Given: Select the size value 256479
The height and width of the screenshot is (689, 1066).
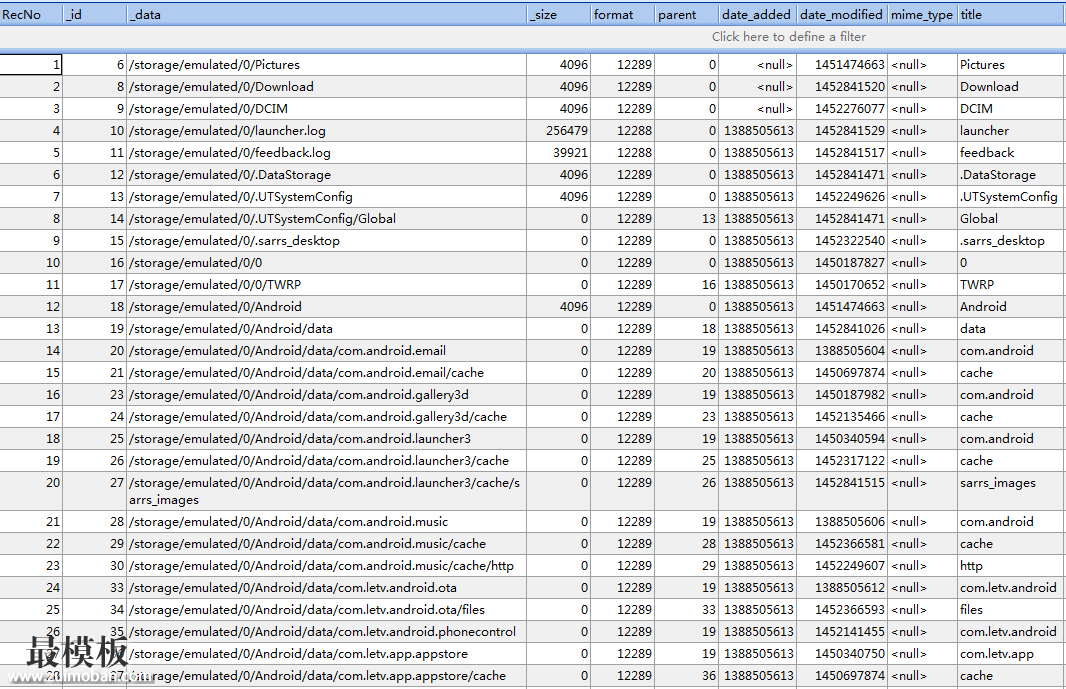Looking at the screenshot, I should coord(559,131).
